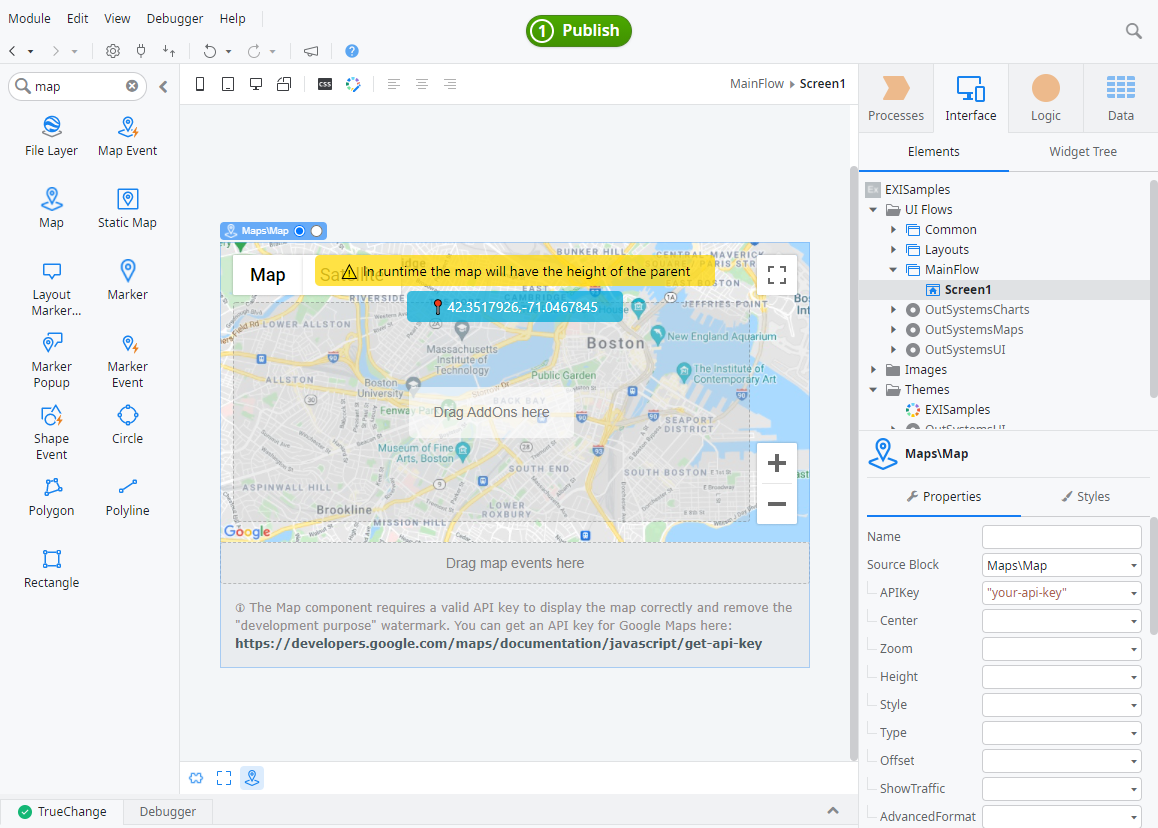The width and height of the screenshot is (1158, 828).
Task: Collapse the MainFlow node
Action: (x=894, y=270)
